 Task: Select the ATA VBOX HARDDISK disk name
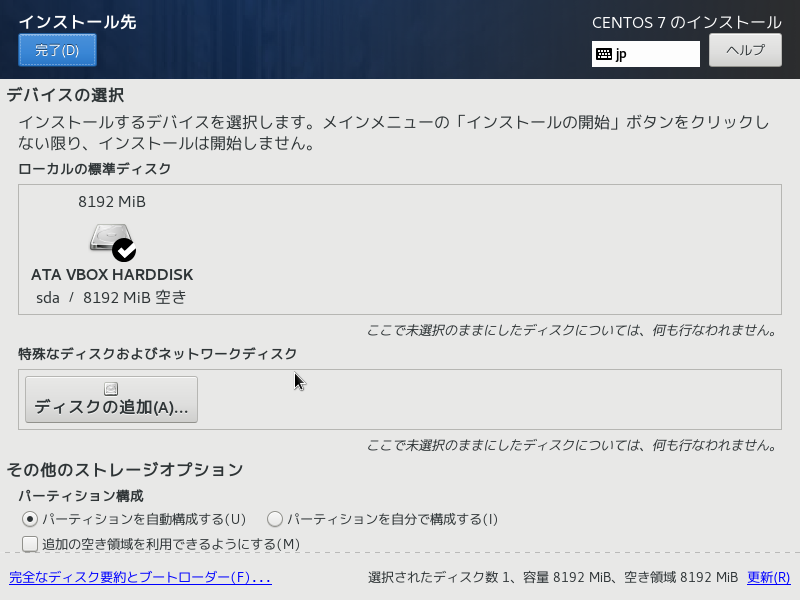click(112, 274)
